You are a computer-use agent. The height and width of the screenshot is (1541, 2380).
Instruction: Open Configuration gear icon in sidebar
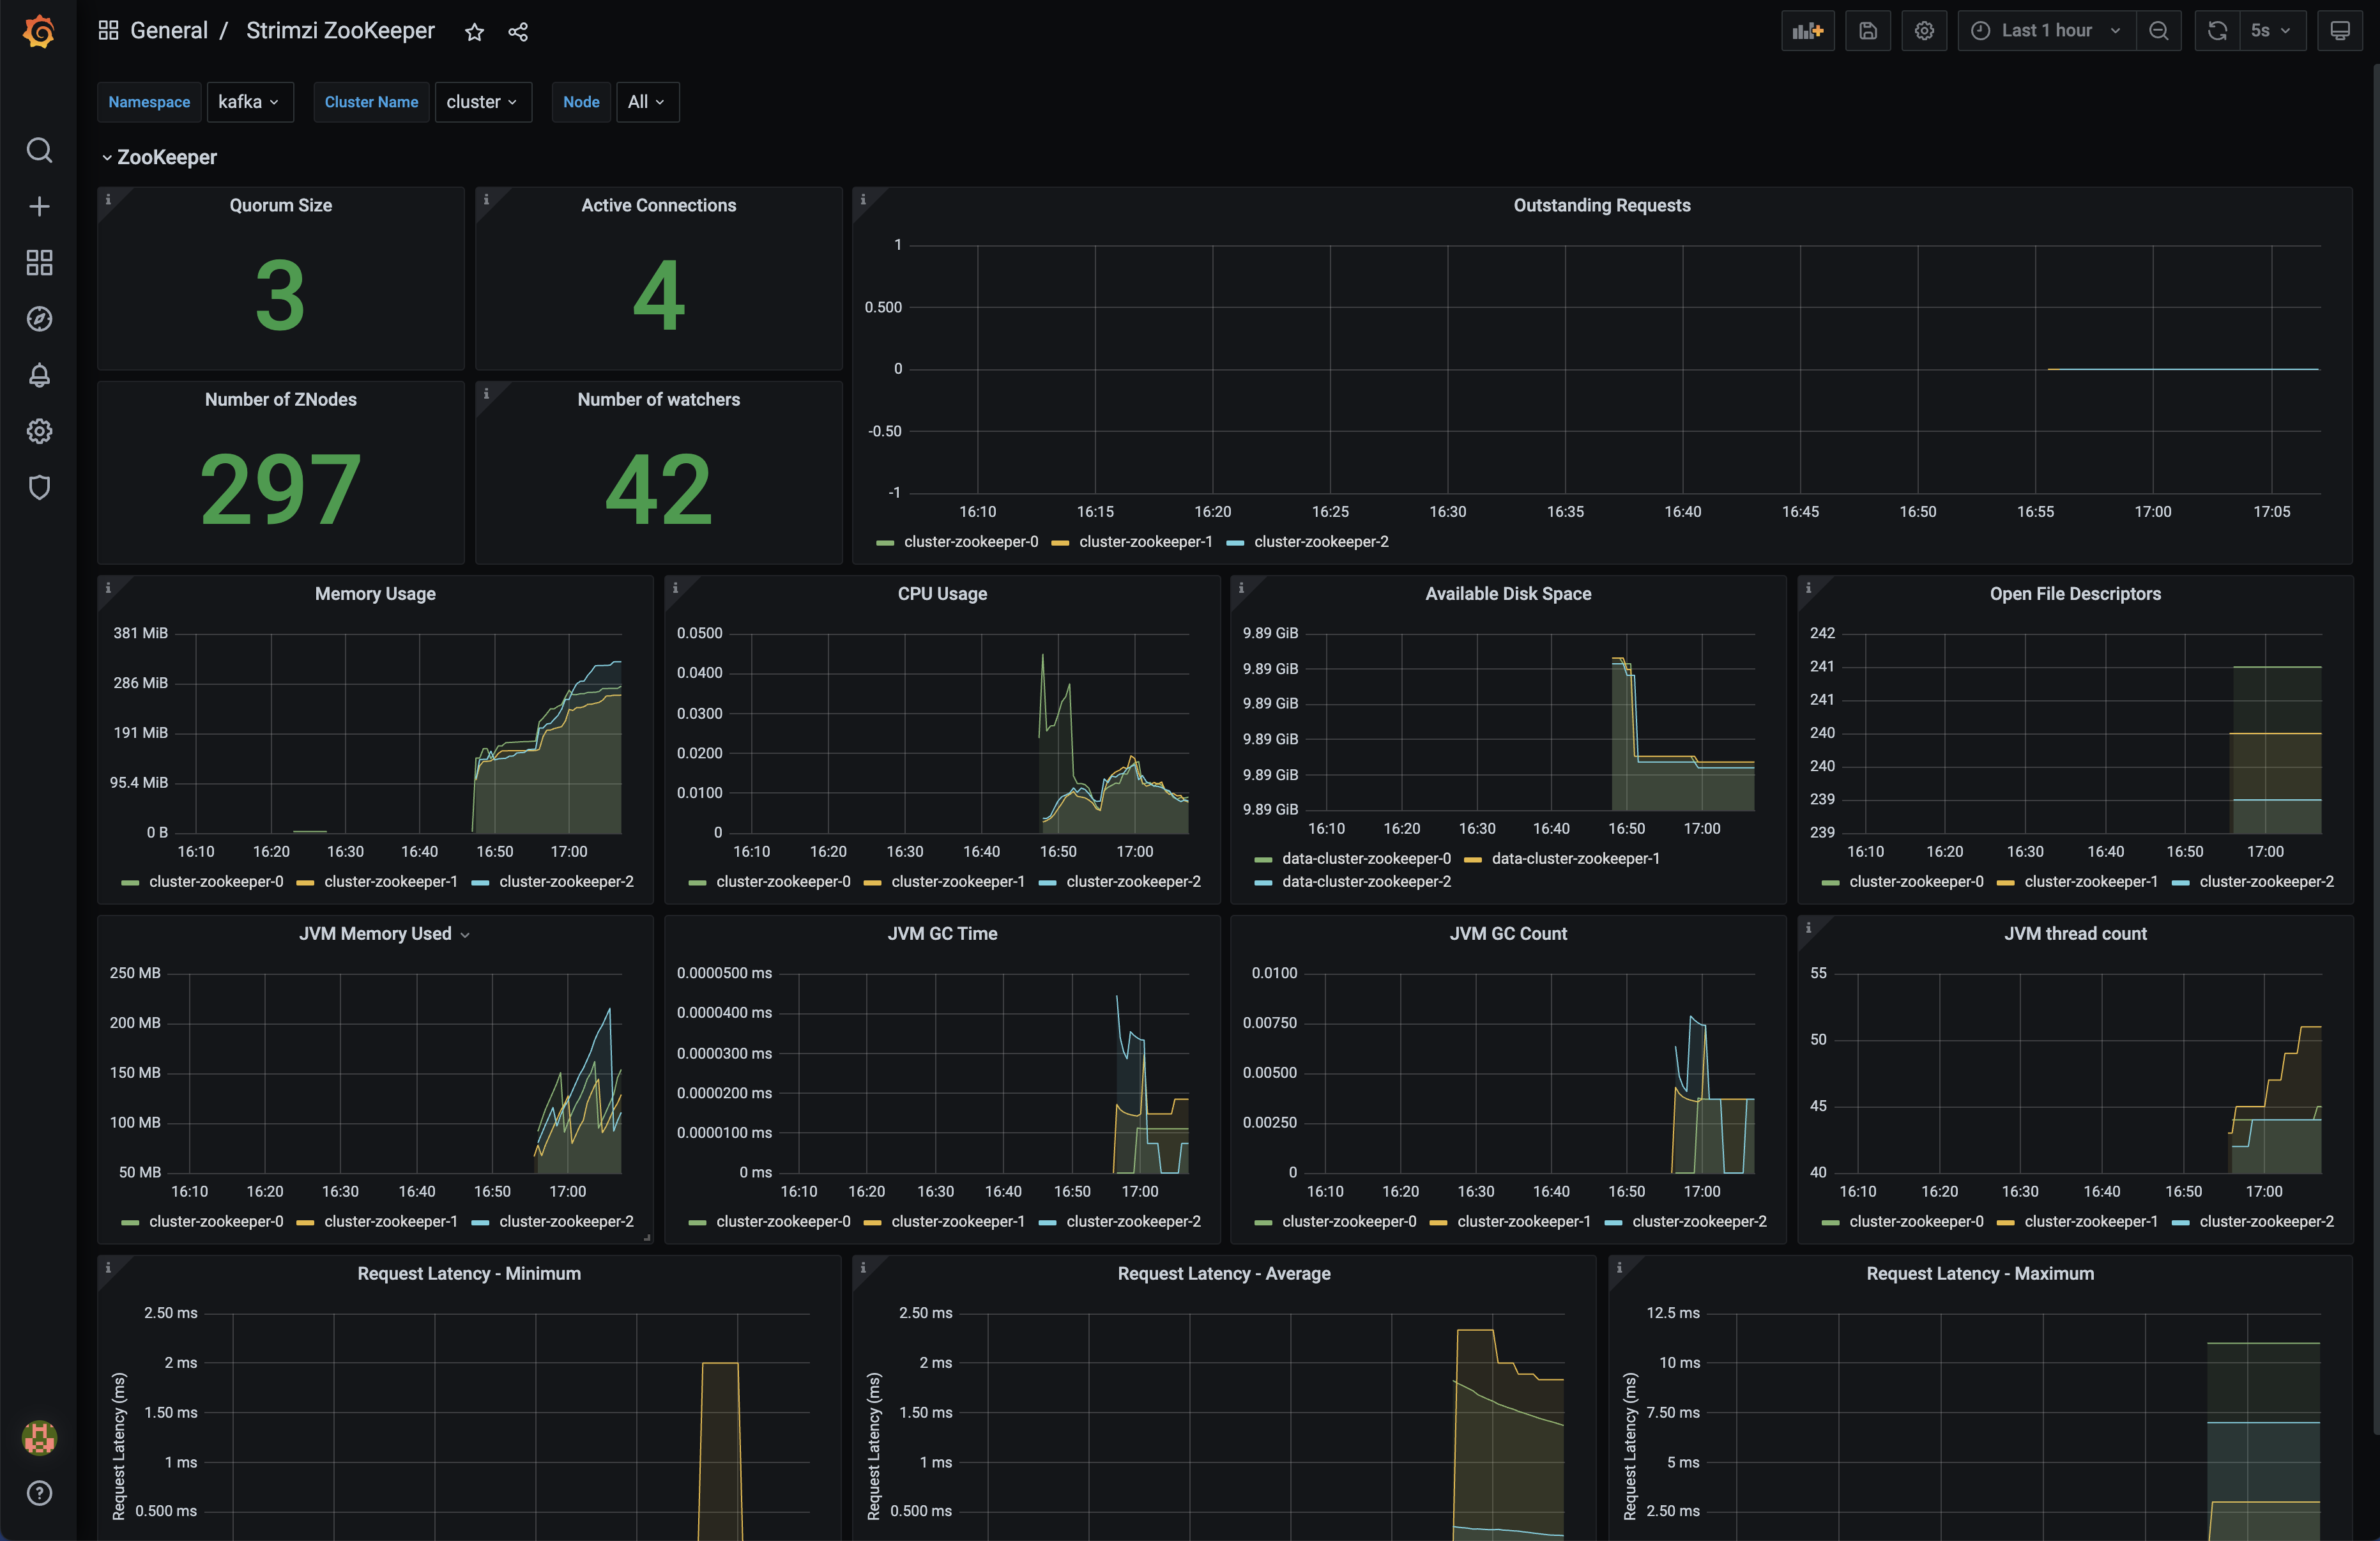[39, 431]
